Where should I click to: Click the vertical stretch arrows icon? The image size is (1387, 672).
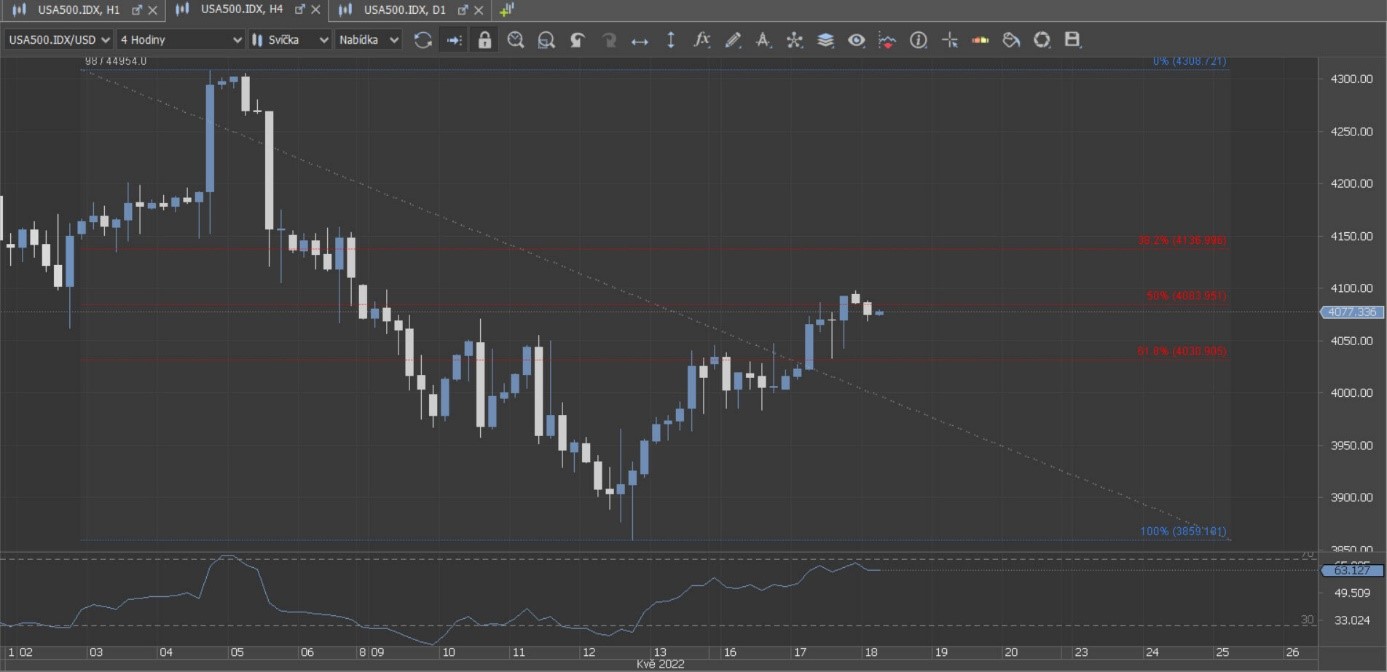click(x=671, y=40)
